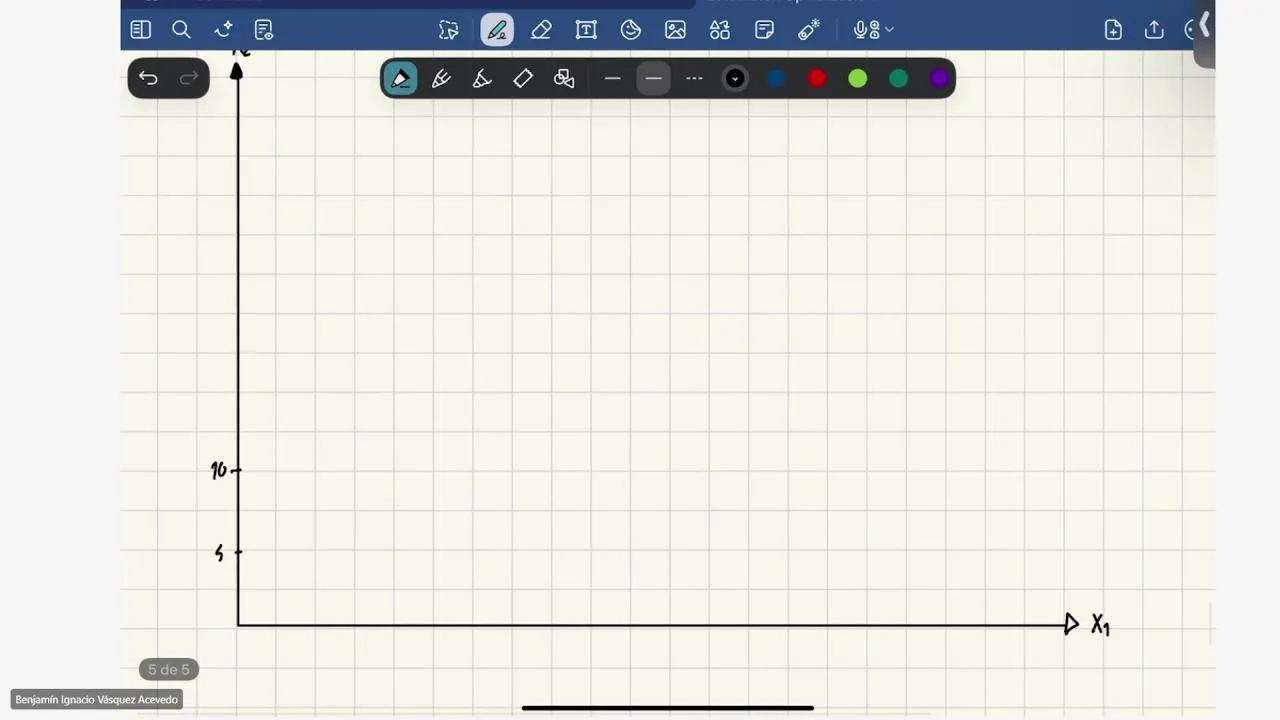Pick the purple pen color

click(x=939, y=78)
